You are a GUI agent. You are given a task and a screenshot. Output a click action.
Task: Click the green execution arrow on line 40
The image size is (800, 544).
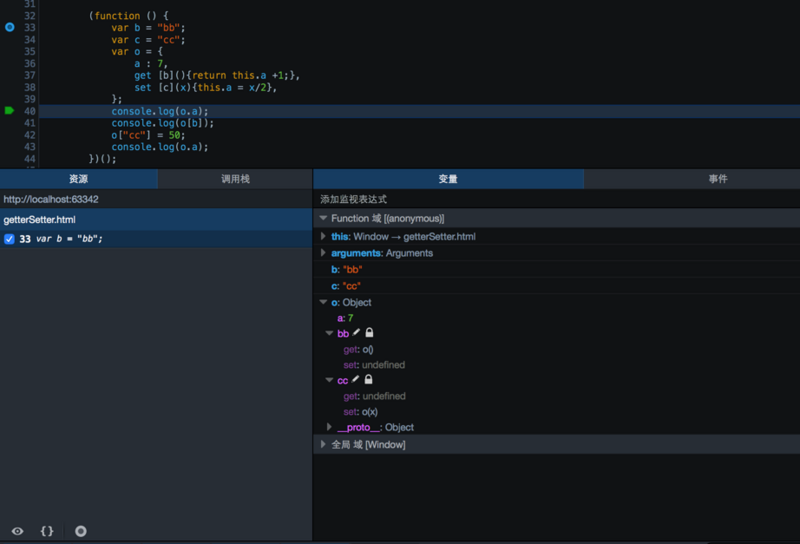(10, 110)
